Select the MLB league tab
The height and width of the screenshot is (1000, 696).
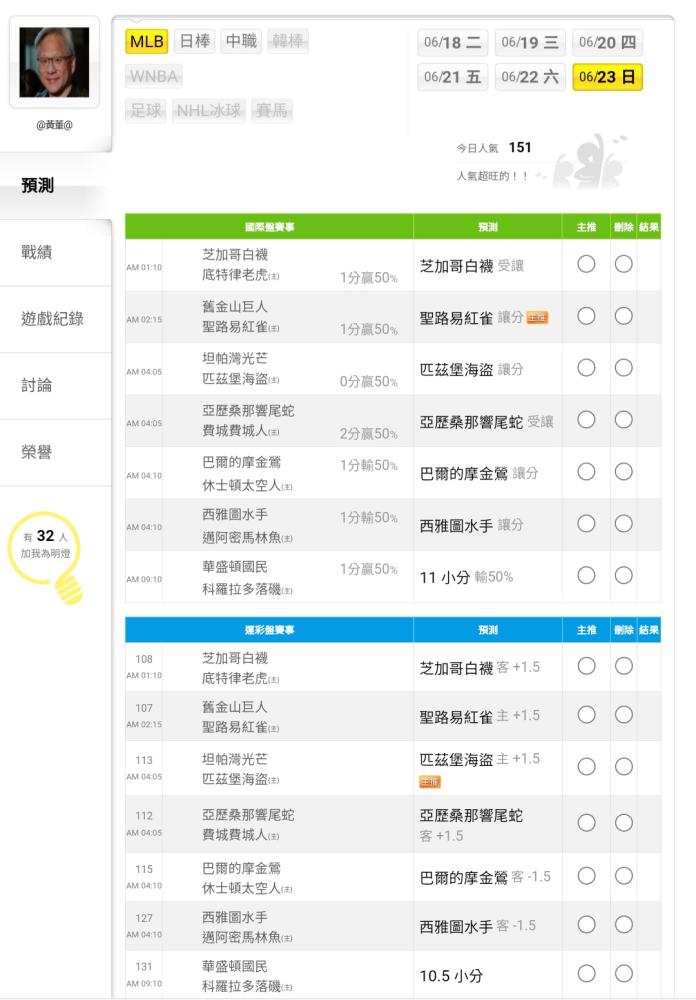coord(147,41)
